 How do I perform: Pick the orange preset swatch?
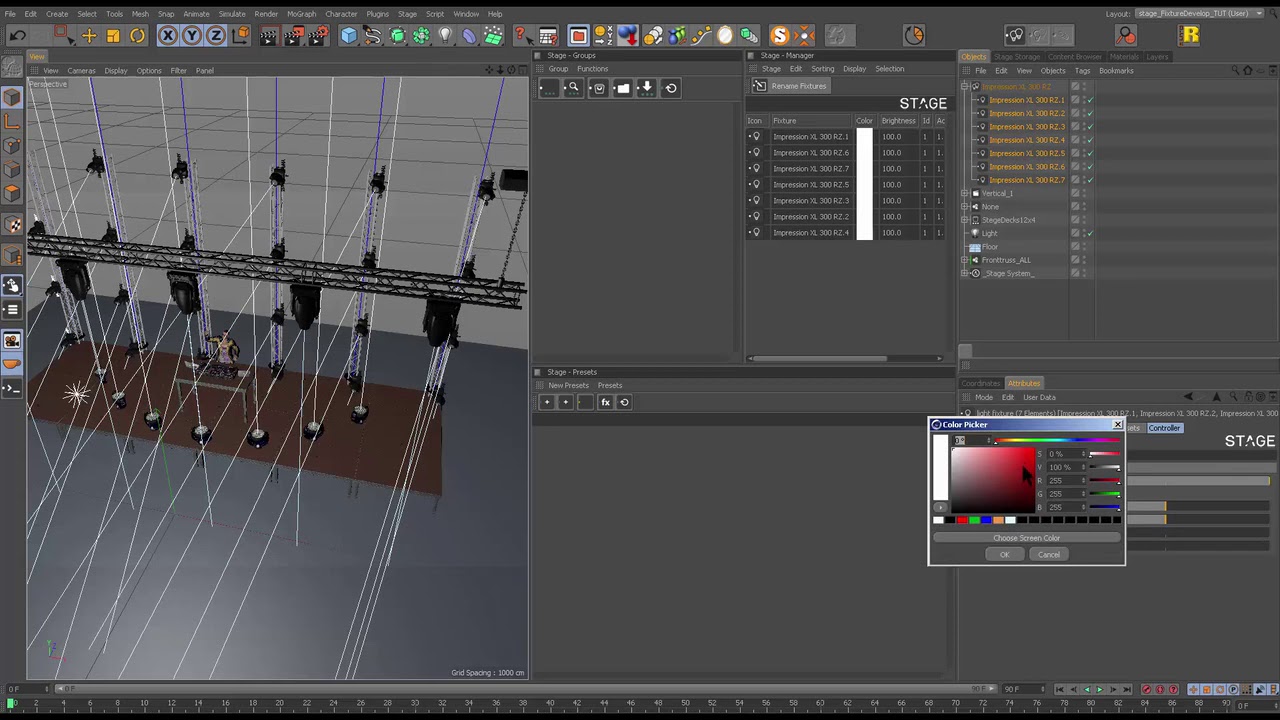tap(998, 520)
